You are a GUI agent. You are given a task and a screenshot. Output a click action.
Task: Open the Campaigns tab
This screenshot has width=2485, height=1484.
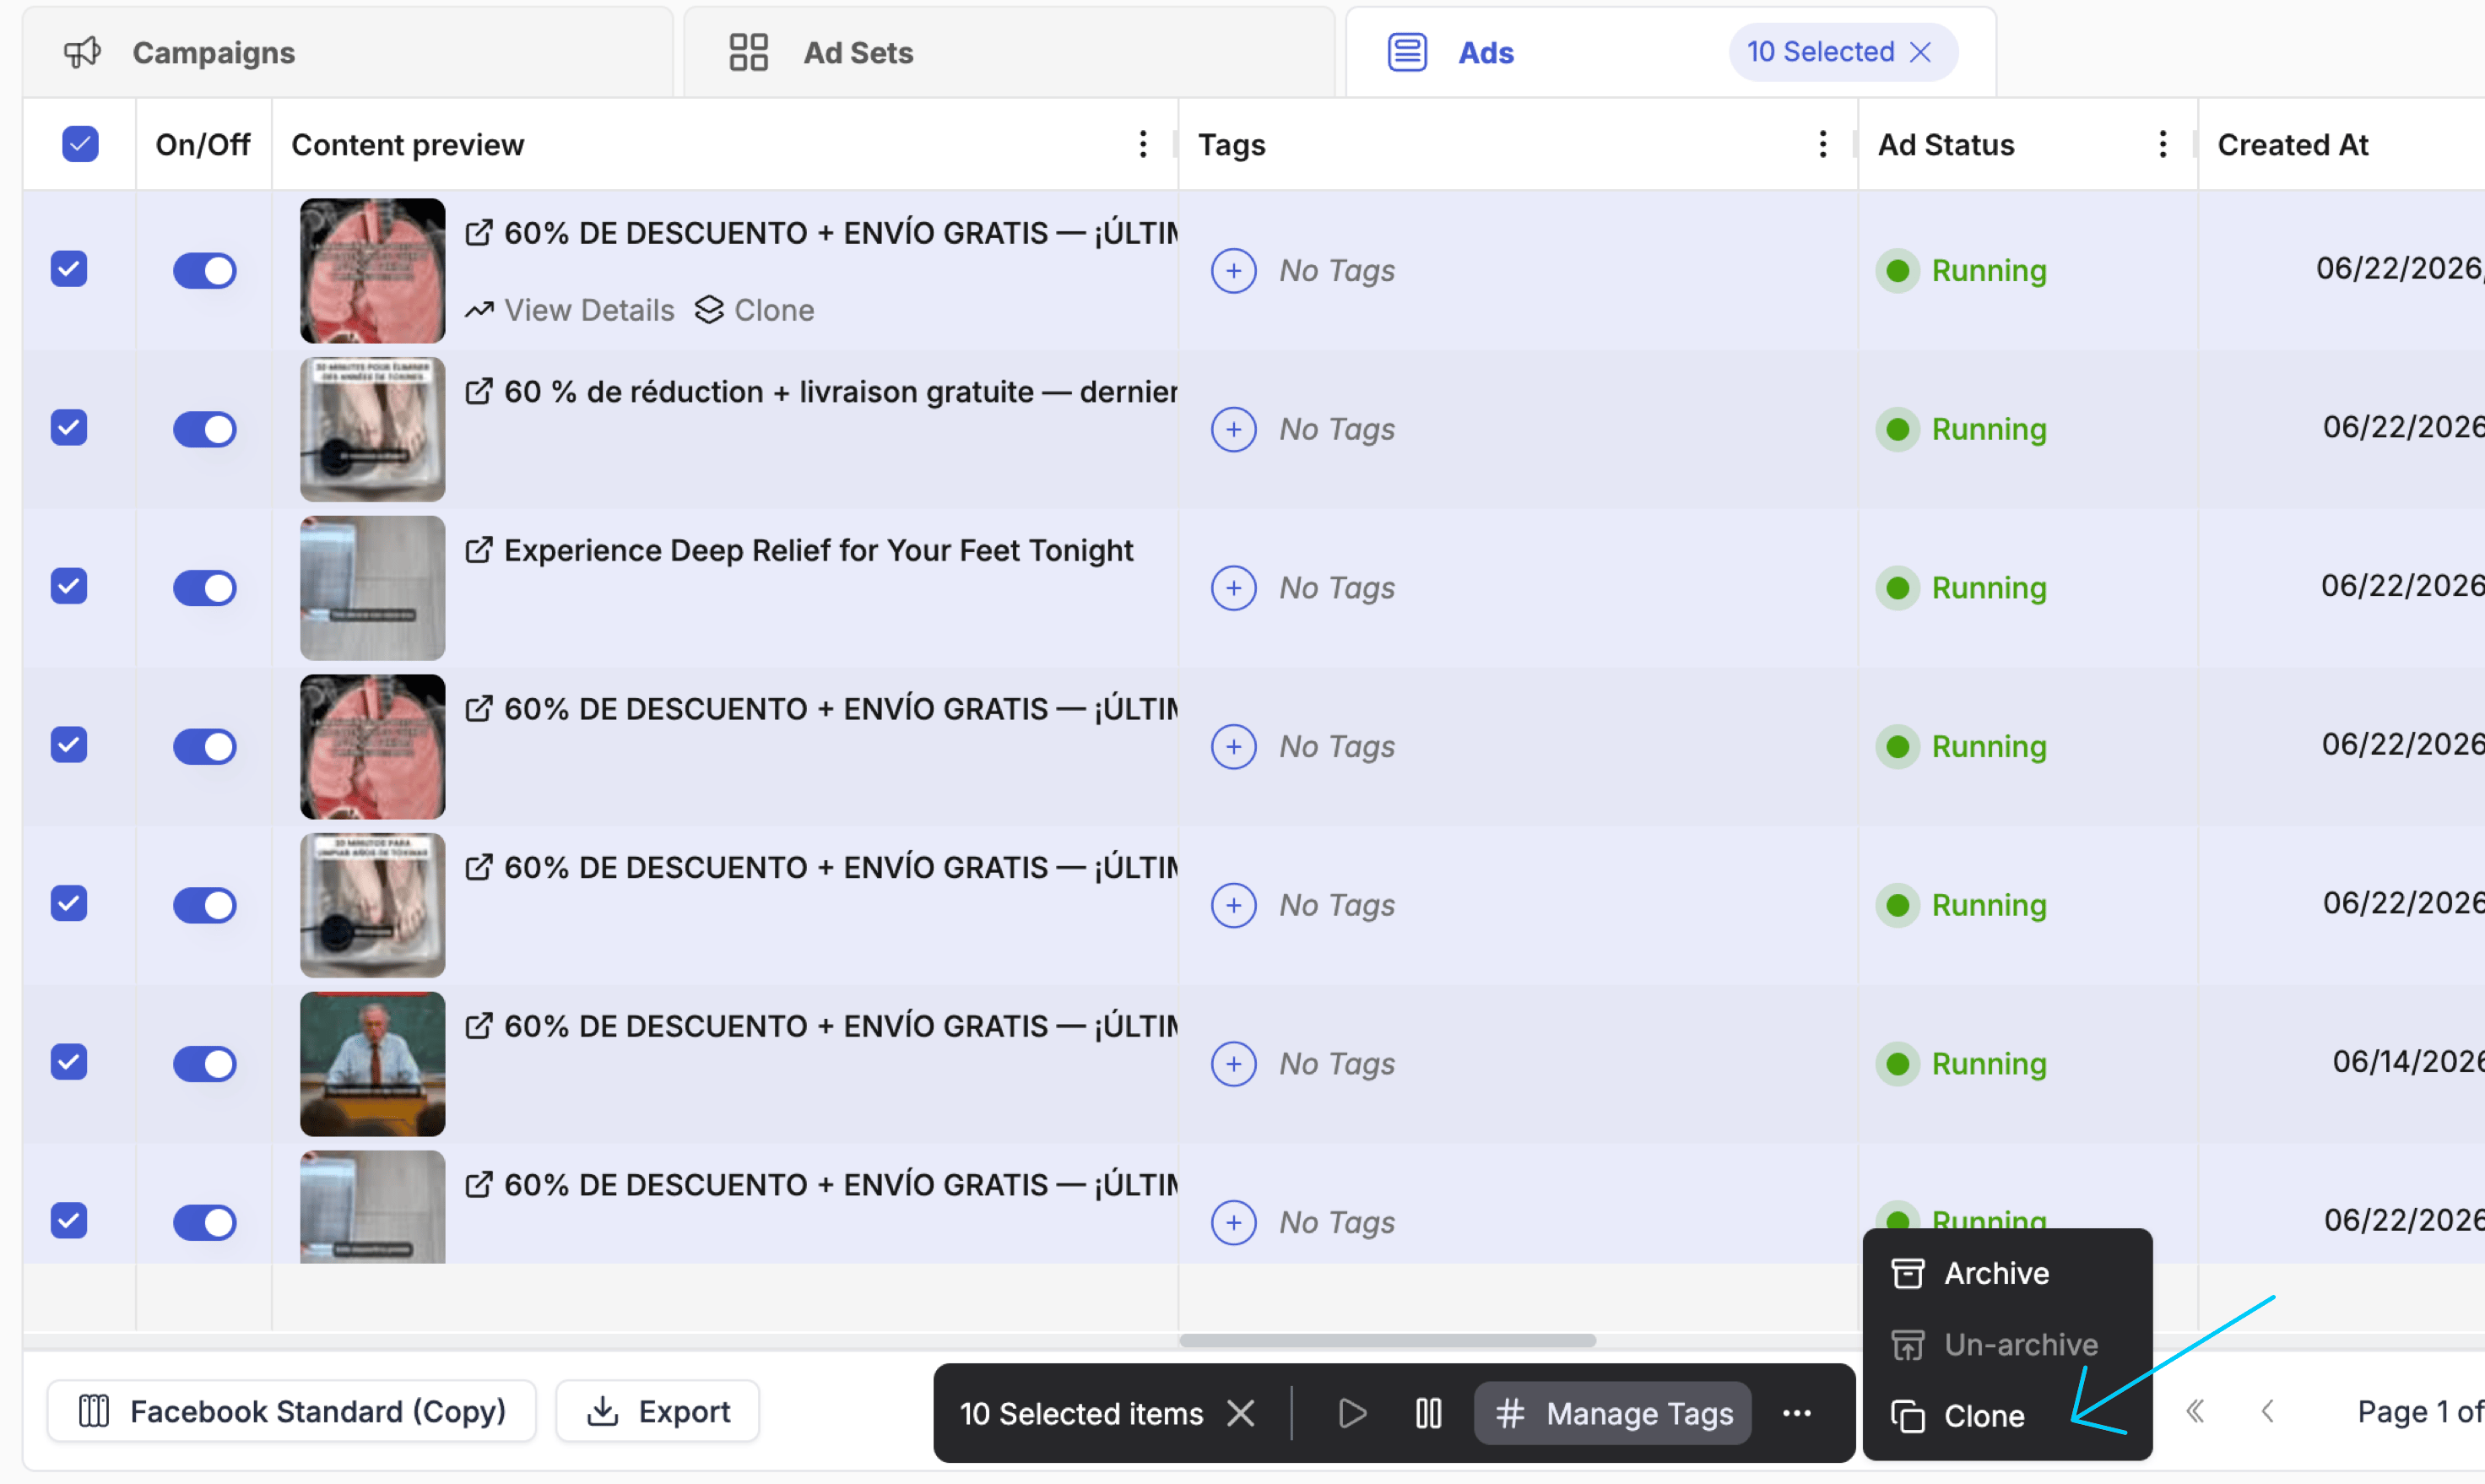(347, 52)
